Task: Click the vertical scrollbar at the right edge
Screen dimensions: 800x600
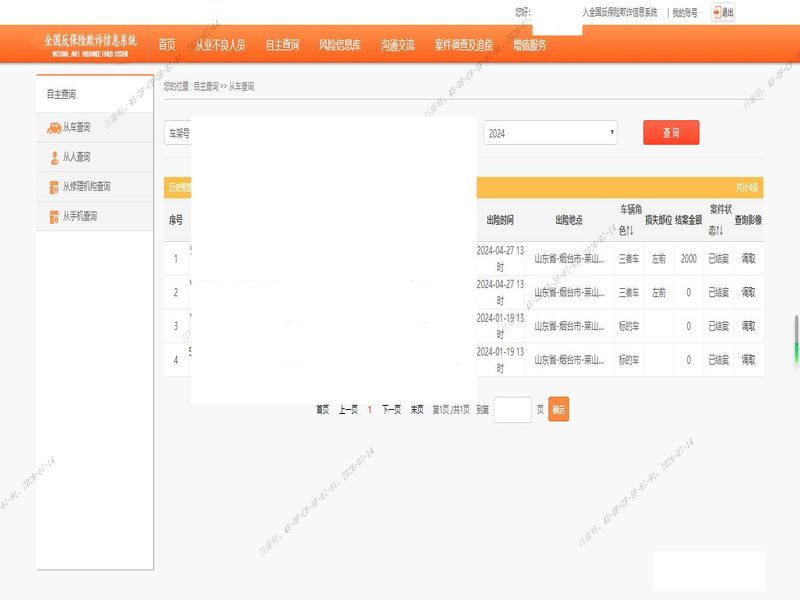Action: (x=796, y=339)
